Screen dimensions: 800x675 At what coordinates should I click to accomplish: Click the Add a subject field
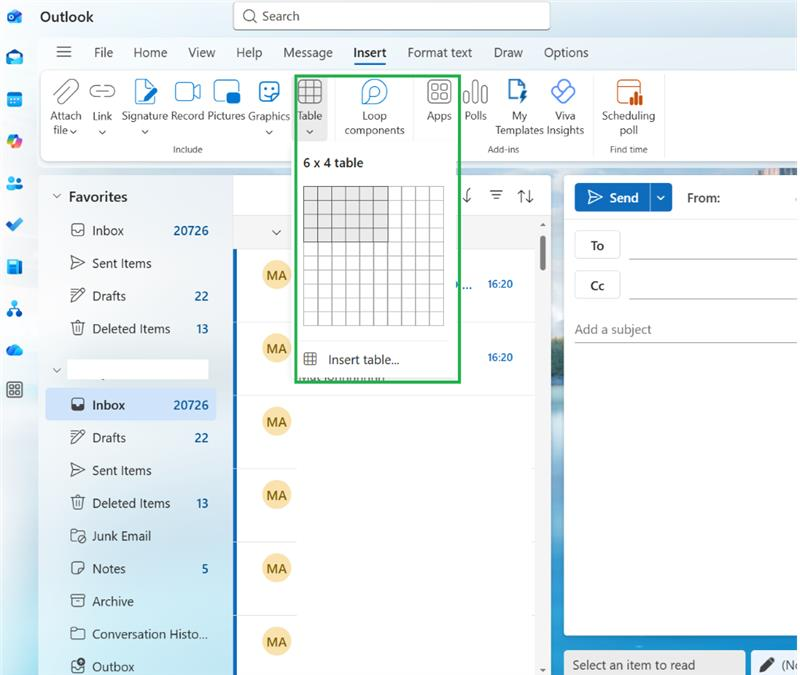tap(685, 329)
